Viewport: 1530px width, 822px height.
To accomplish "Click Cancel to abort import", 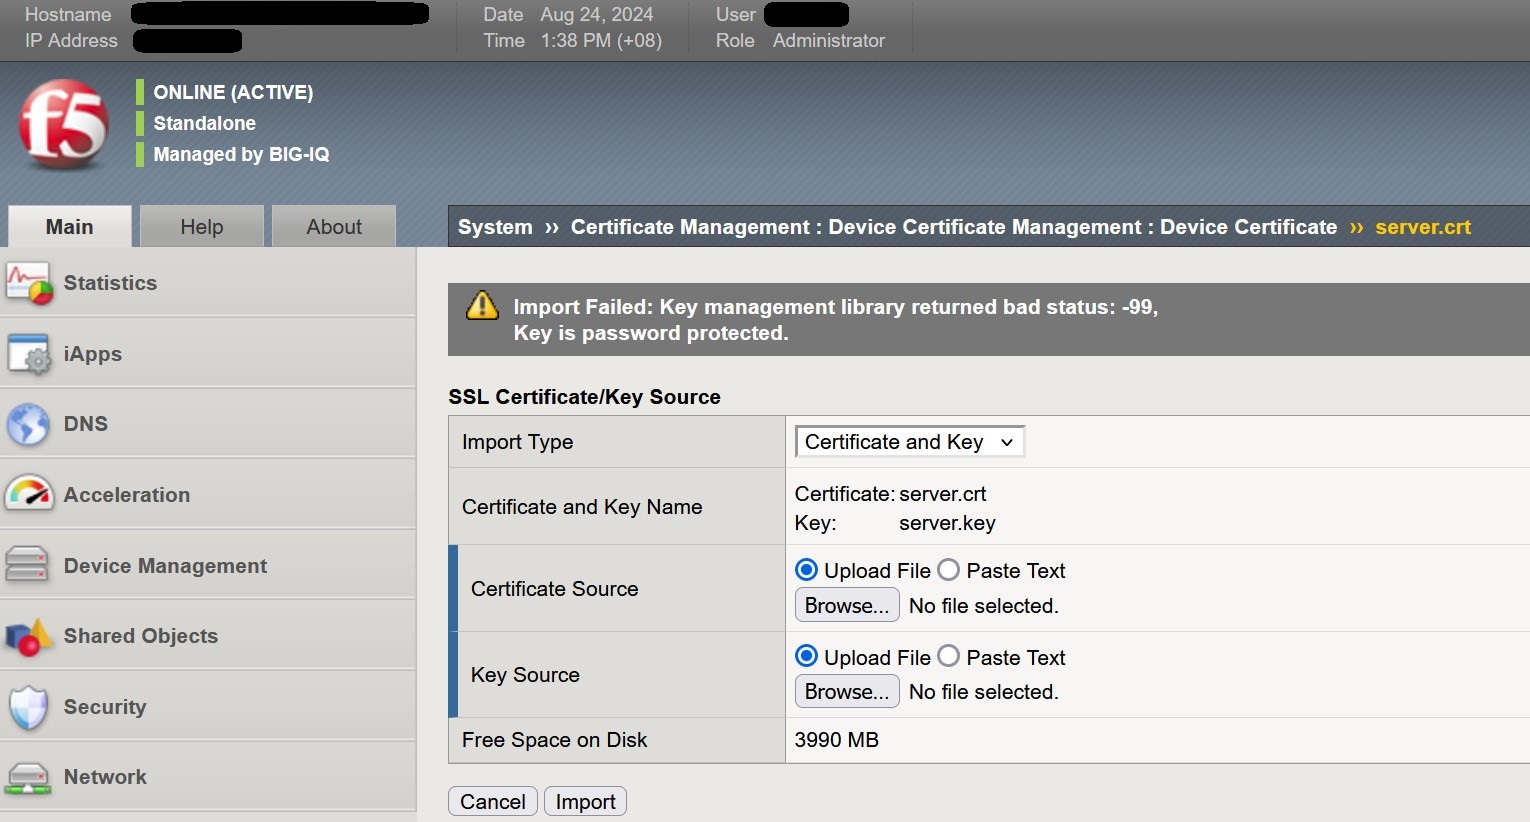I will click(x=492, y=801).
